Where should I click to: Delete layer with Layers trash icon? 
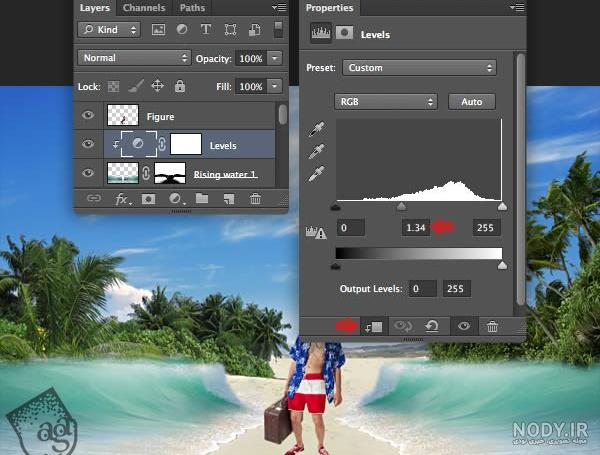255,199
